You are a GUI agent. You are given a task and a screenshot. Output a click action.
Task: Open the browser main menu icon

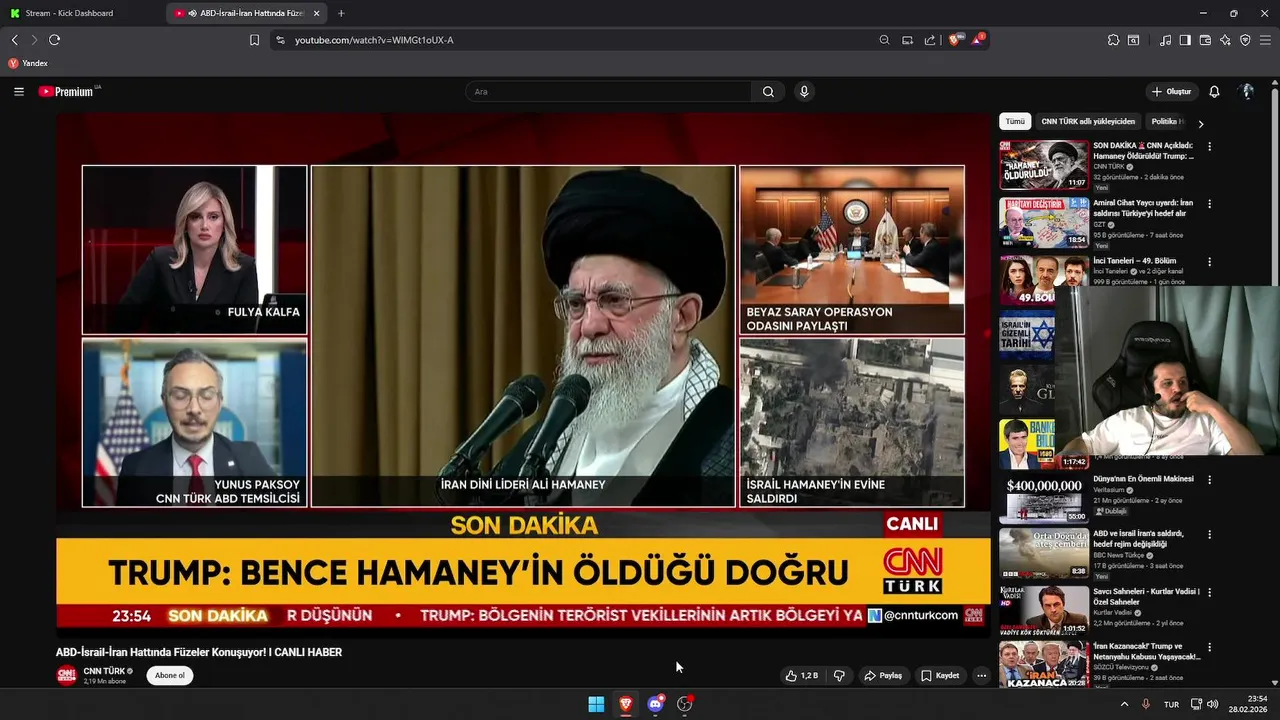coord(1266,40)
